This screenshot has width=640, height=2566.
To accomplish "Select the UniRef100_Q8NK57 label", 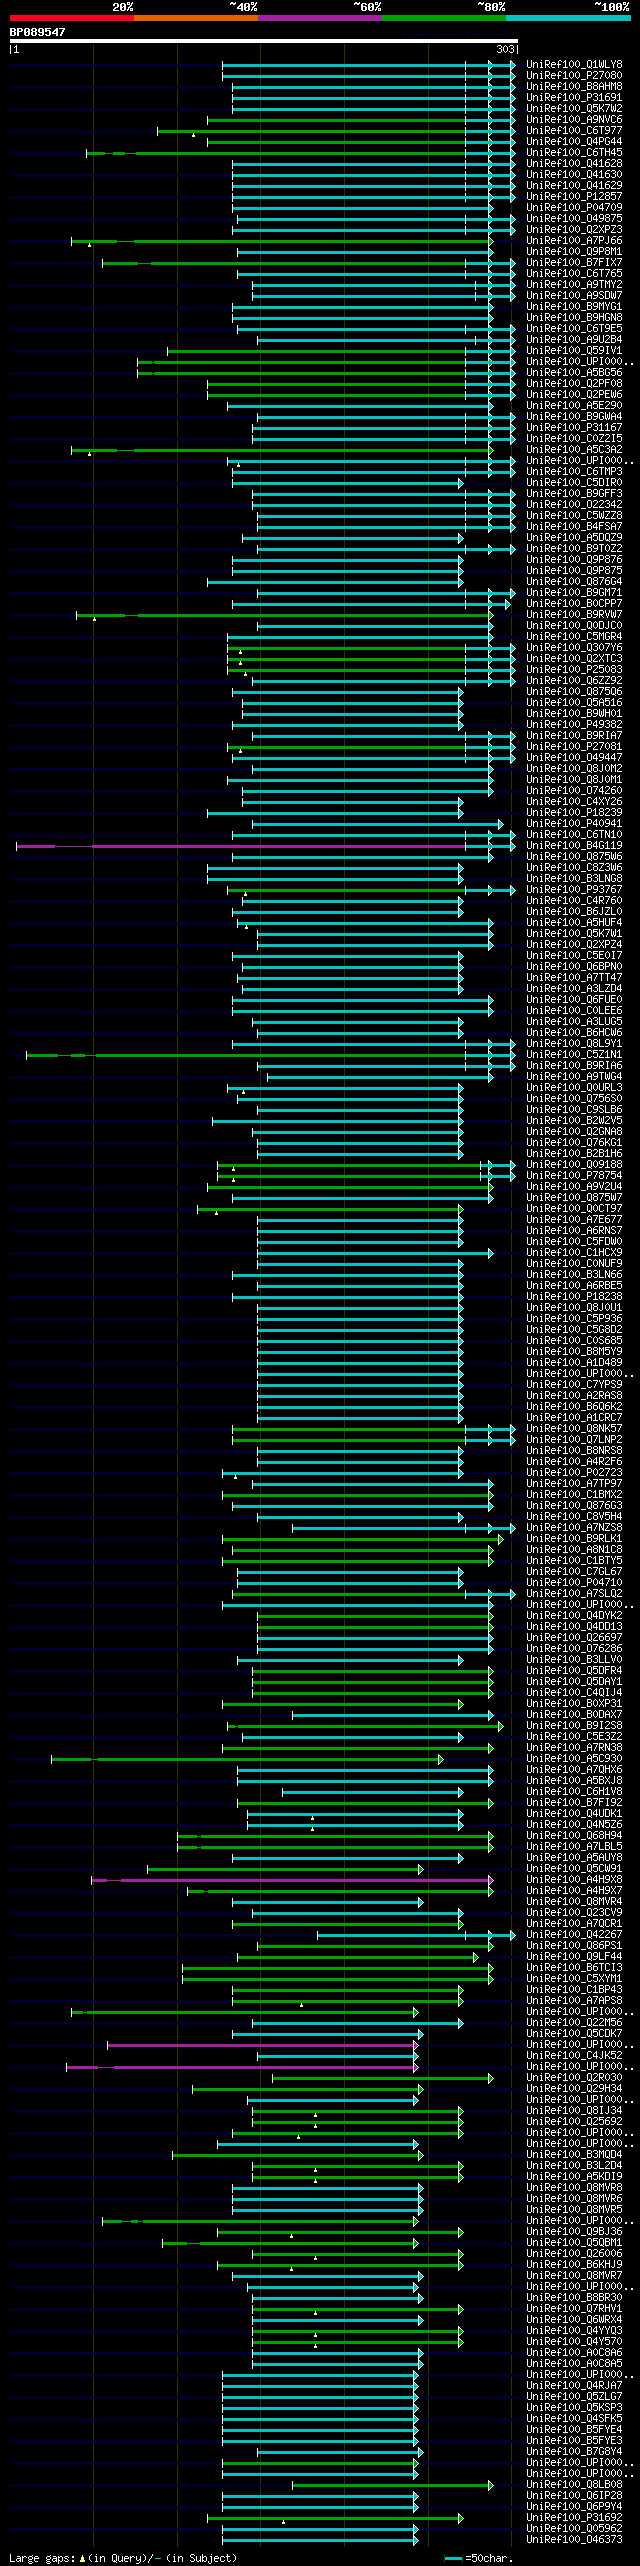I will pyautogui.click(x=574, y=1428).
